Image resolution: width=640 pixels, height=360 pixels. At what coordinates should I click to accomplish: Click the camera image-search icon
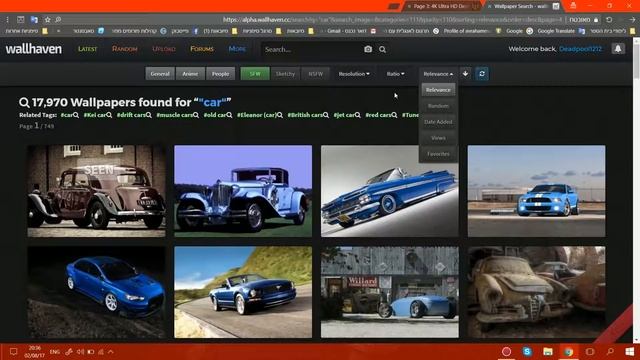coord(368,49)
